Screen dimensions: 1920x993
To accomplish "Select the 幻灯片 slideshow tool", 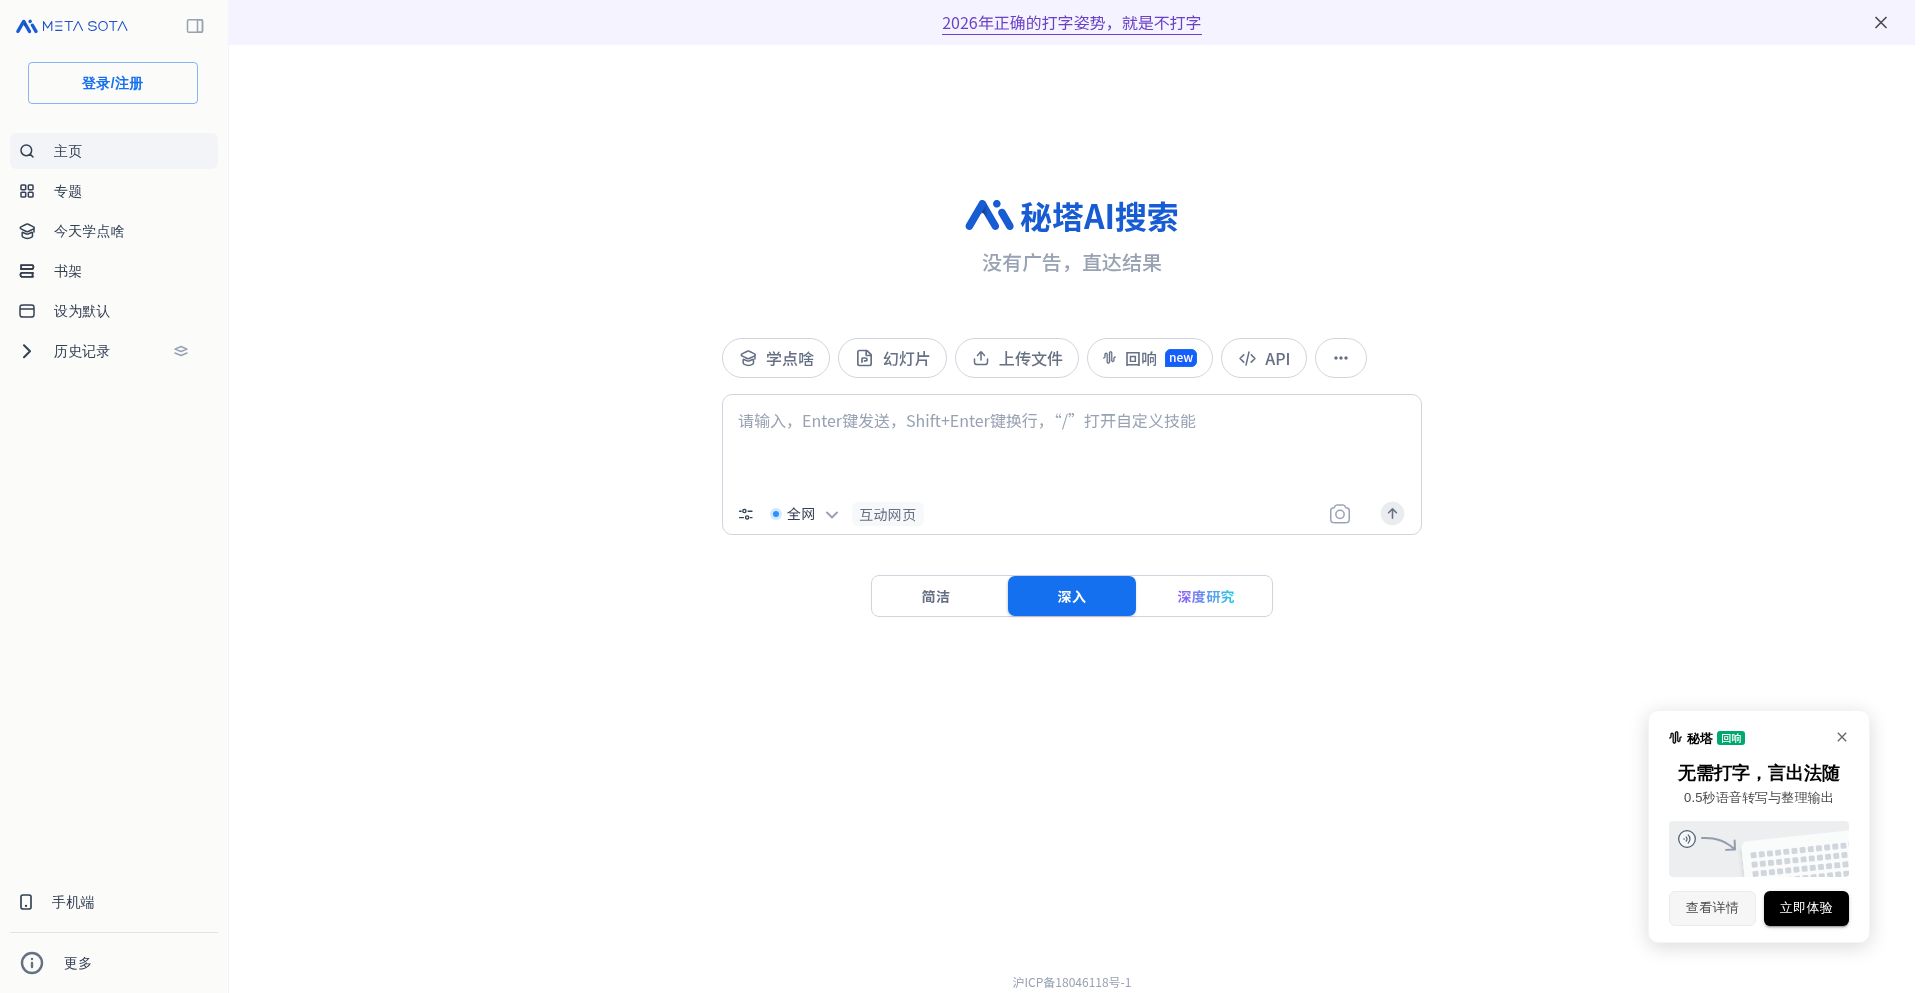I will coord(891,358).
